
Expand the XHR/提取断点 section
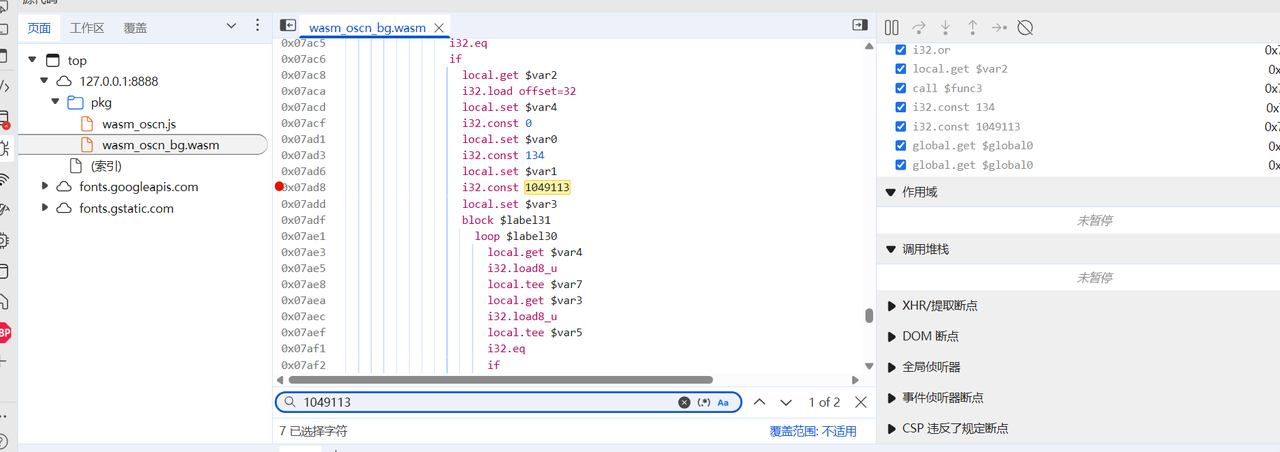pos(892,306)
